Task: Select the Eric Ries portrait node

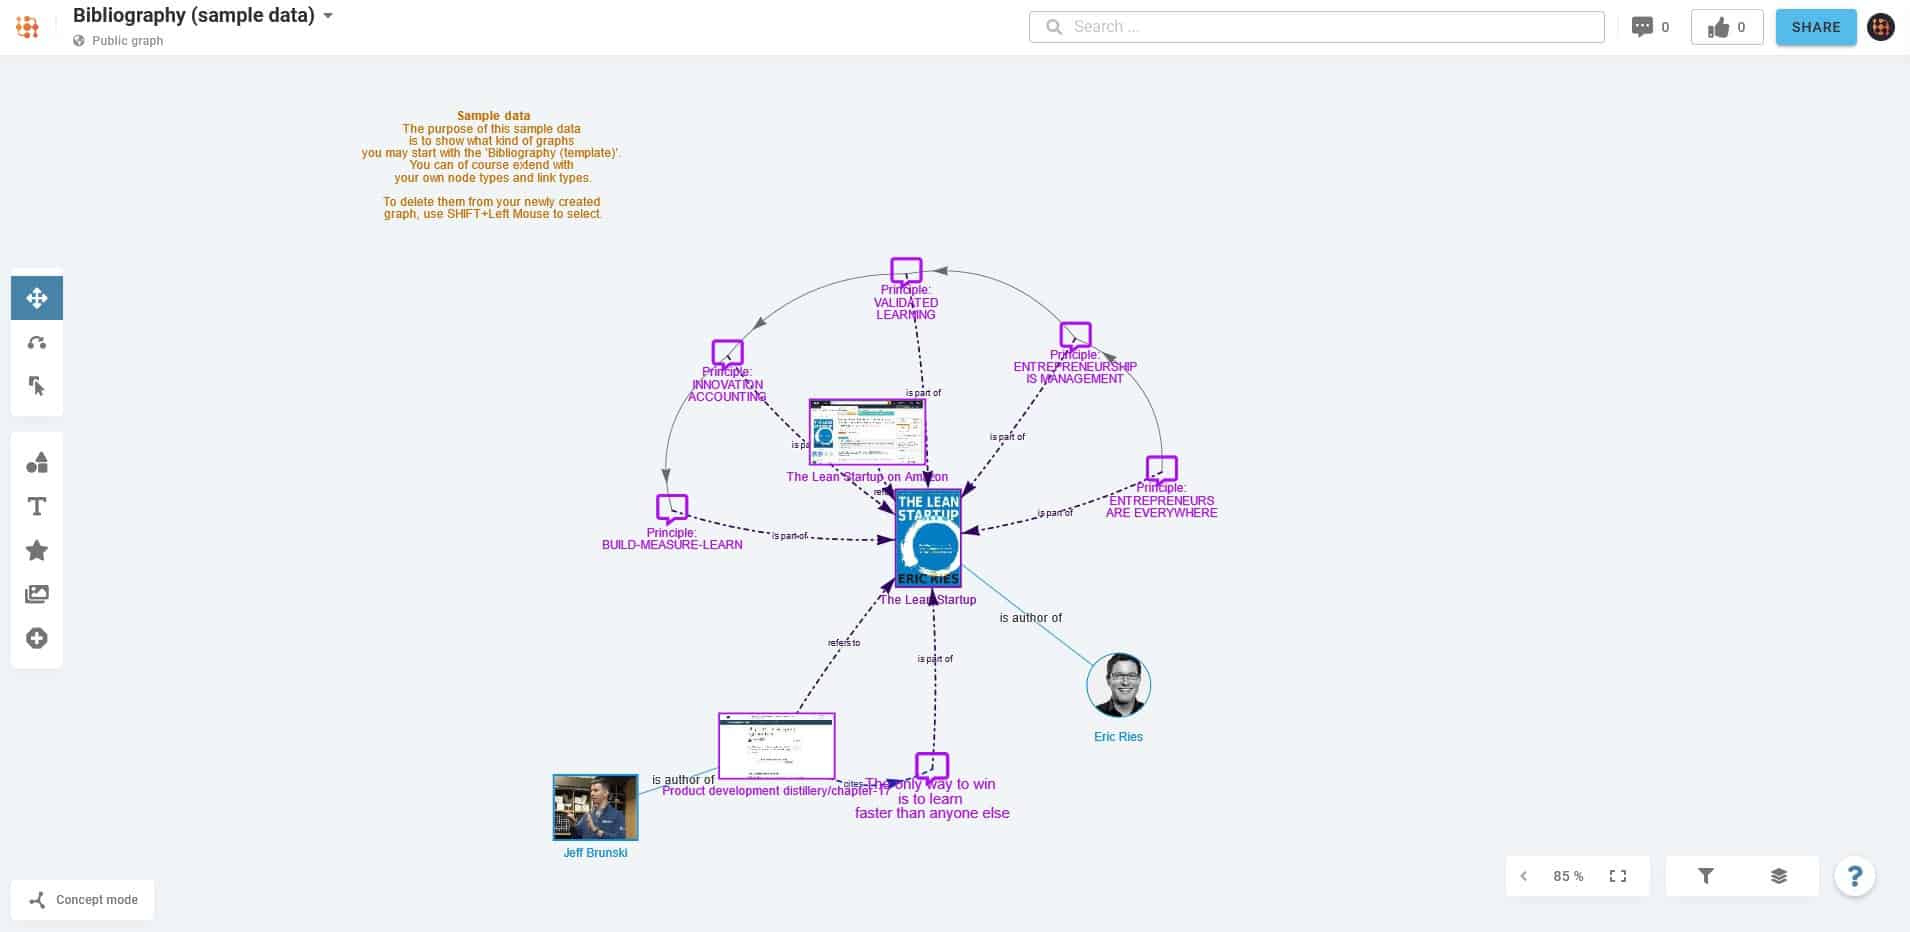Action: tap(1118, 685)
